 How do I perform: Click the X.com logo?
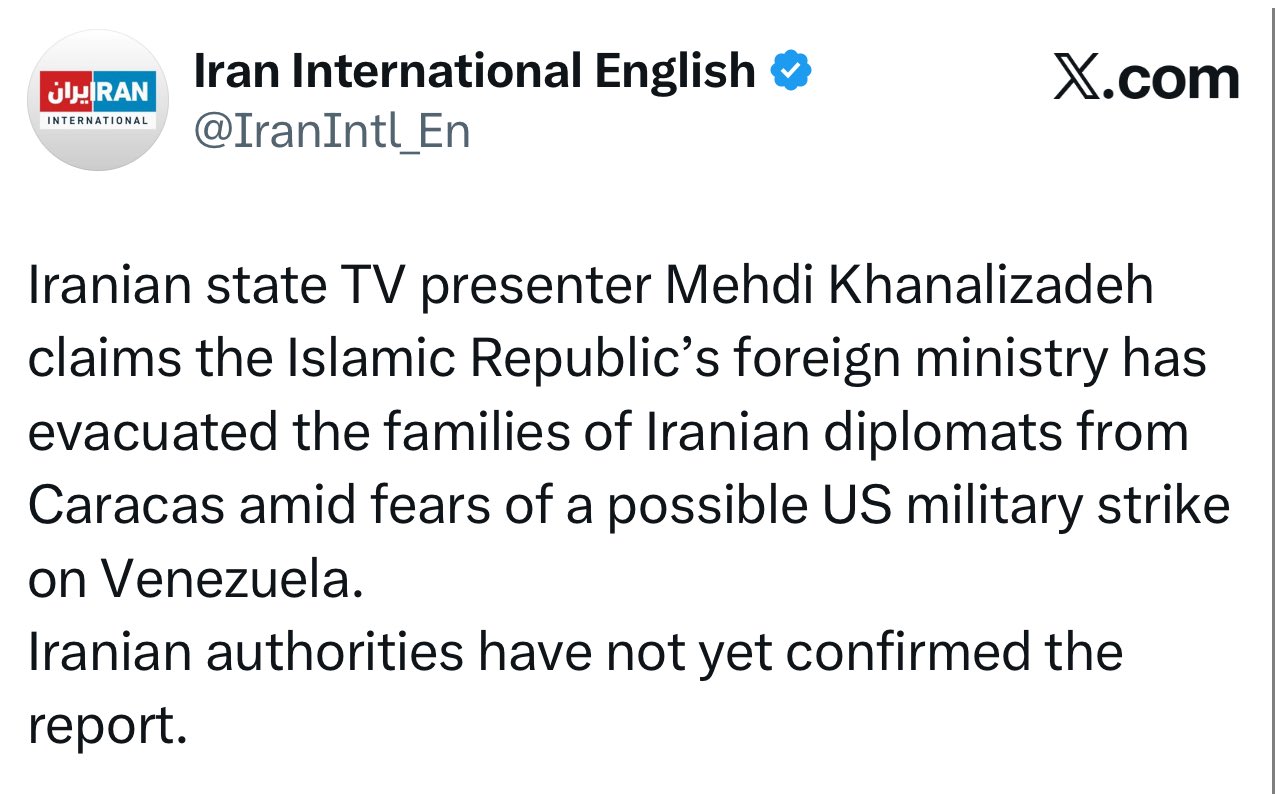1146,79
